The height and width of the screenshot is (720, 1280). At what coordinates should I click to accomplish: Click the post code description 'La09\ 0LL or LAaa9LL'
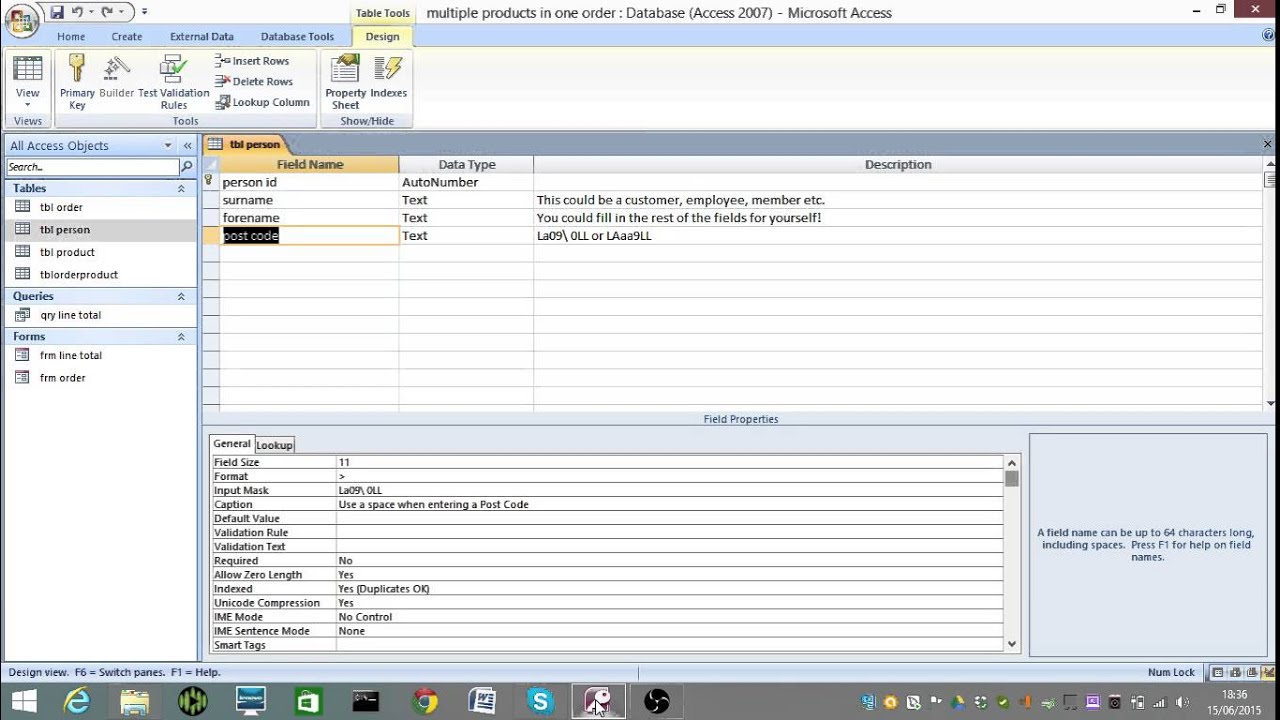[594, 236]
